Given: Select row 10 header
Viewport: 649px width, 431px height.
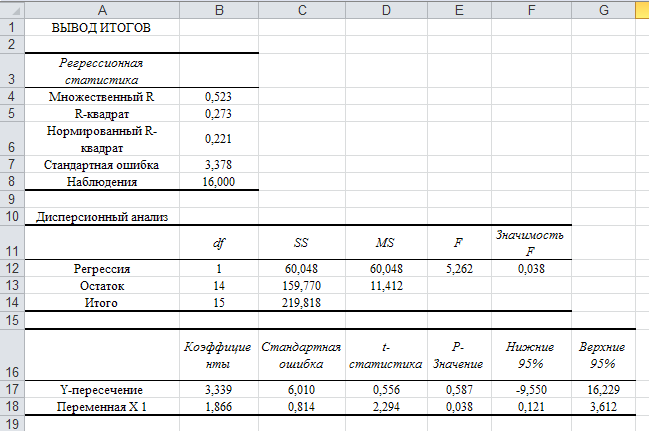Looking at the screenshot, I should point(12,217).
